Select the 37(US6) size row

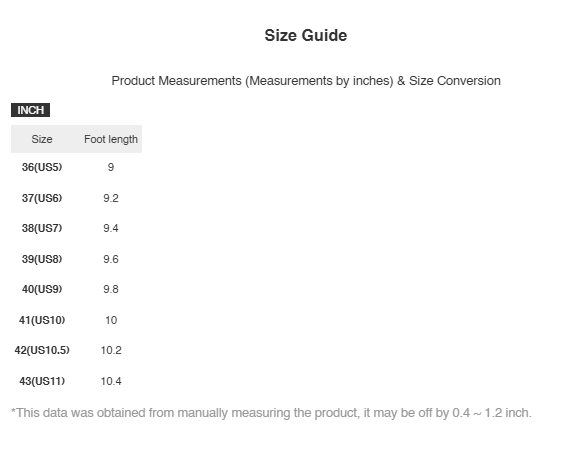(x=77, y=198)
